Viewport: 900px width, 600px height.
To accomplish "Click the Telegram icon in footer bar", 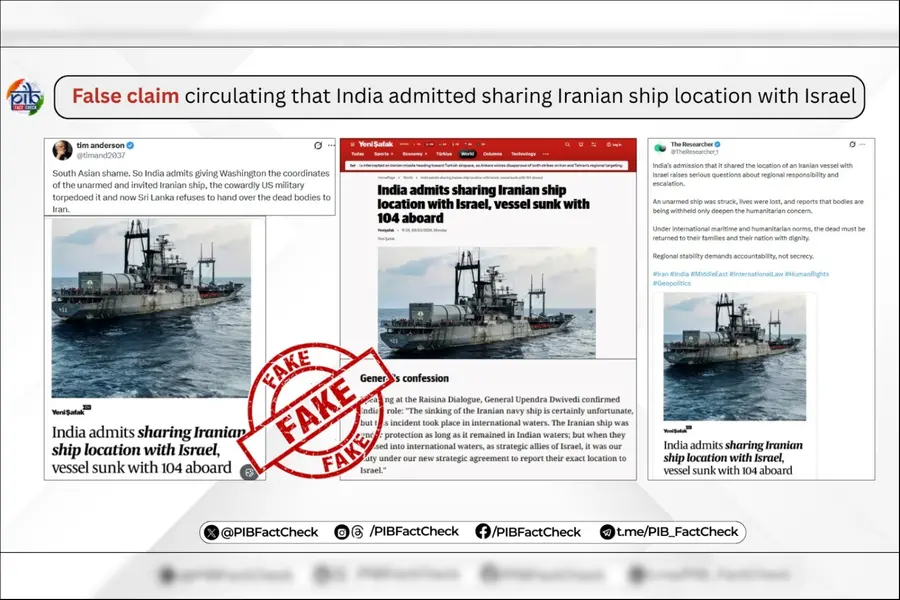I will pos(607,532).
